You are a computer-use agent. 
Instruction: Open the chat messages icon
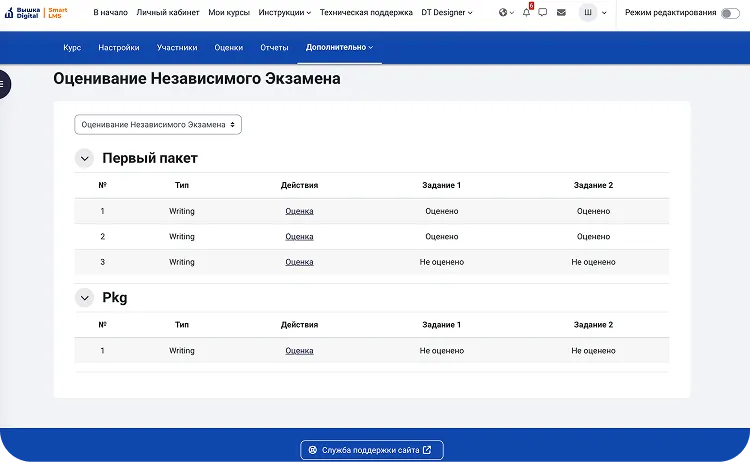coord(542,12)
